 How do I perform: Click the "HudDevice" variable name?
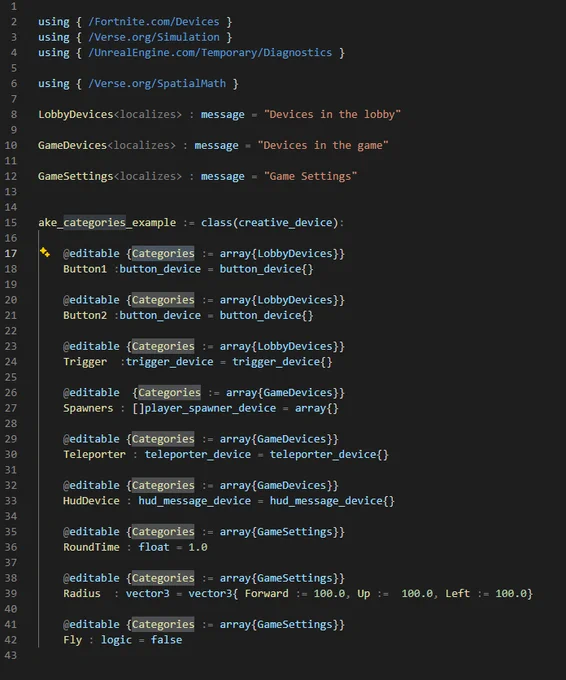point(91,501)
